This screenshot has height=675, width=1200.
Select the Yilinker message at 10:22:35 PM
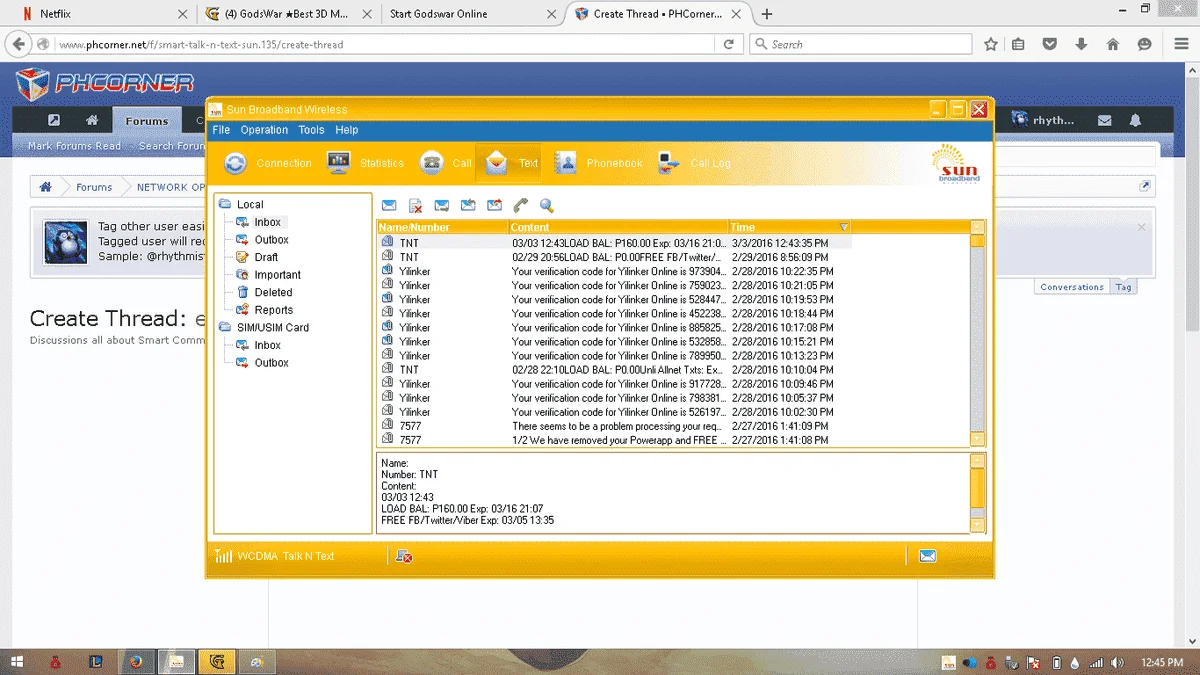[x=614, y=271]
